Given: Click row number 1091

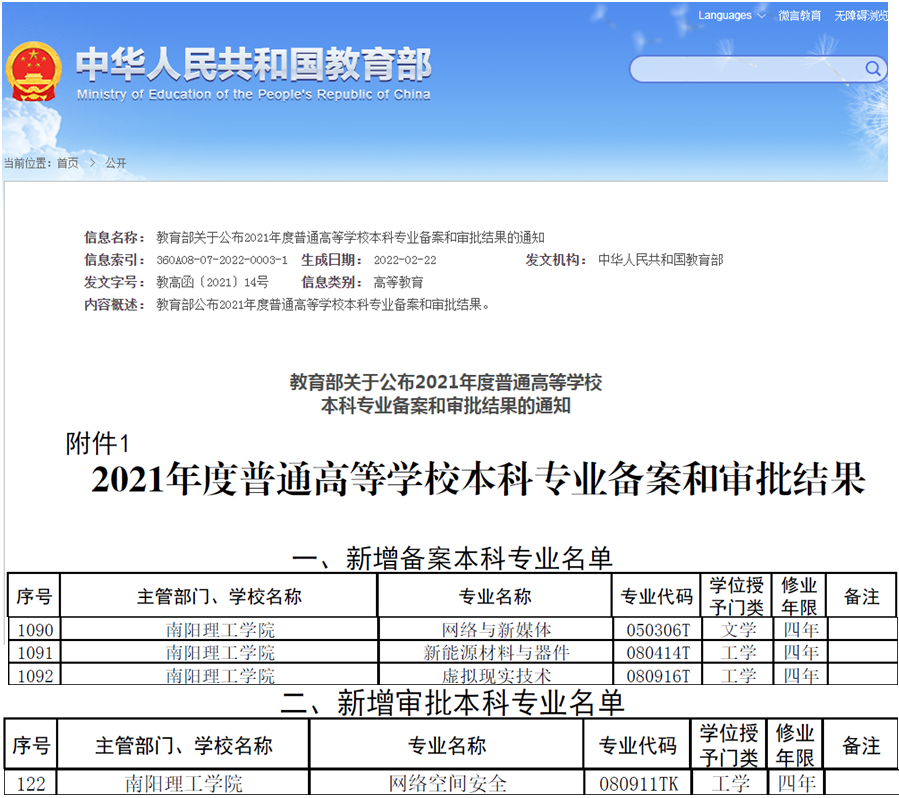Looking at the screenshot, I should 36,652.
